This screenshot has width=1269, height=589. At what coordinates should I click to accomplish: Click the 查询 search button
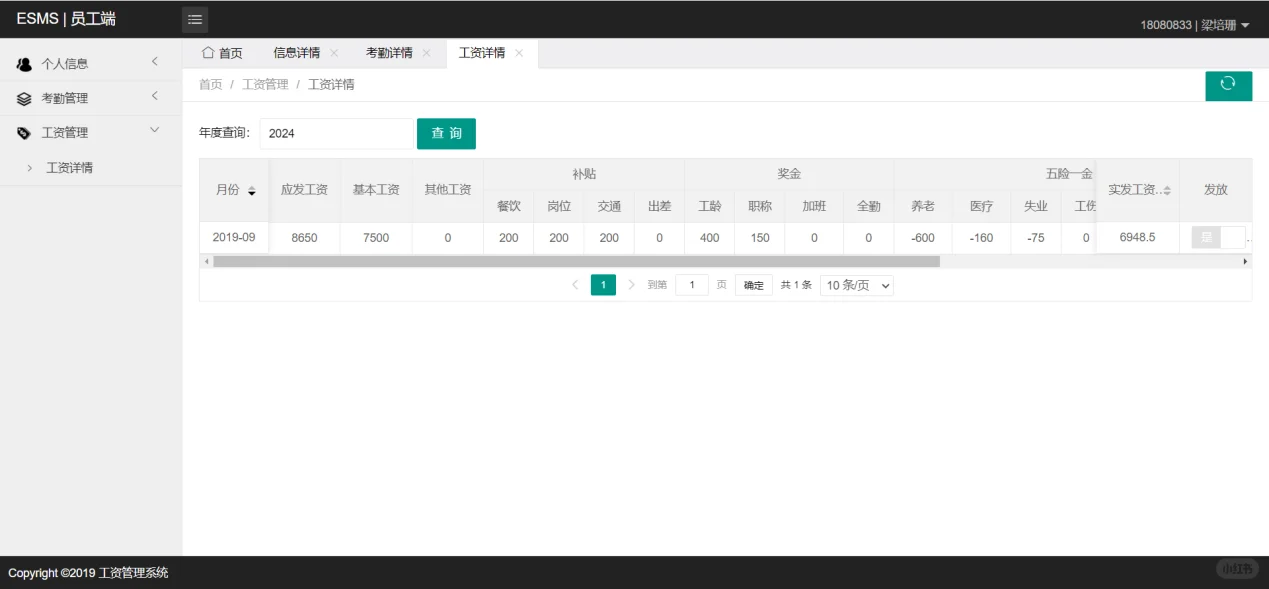point(446,133)
